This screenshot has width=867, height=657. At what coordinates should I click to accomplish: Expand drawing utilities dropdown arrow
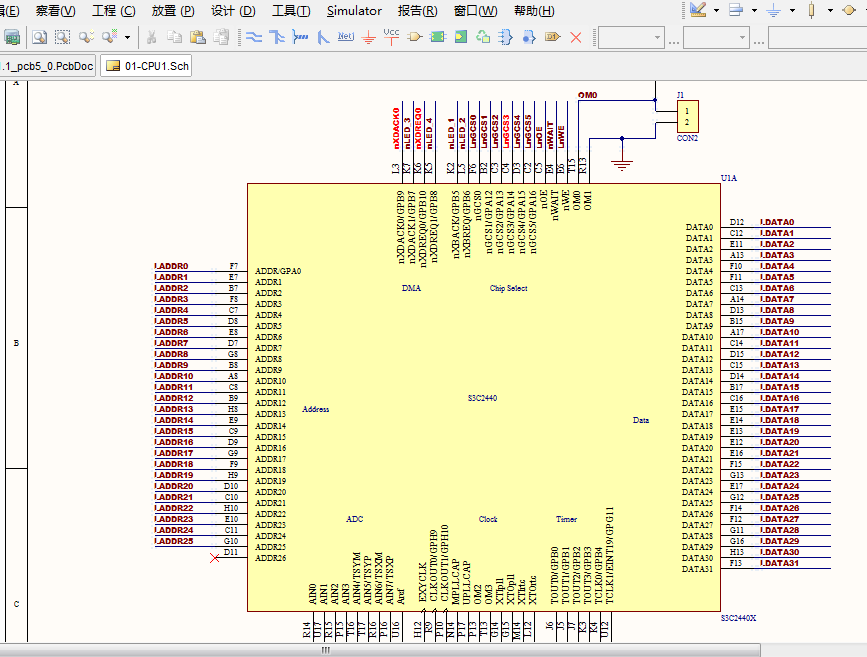pos(716,11)
